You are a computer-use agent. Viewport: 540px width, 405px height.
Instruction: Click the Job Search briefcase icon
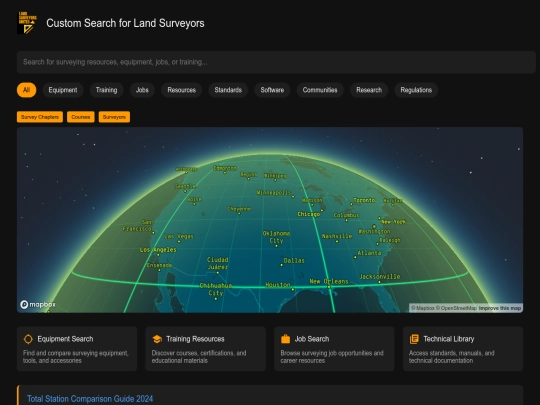click(285, 339)
